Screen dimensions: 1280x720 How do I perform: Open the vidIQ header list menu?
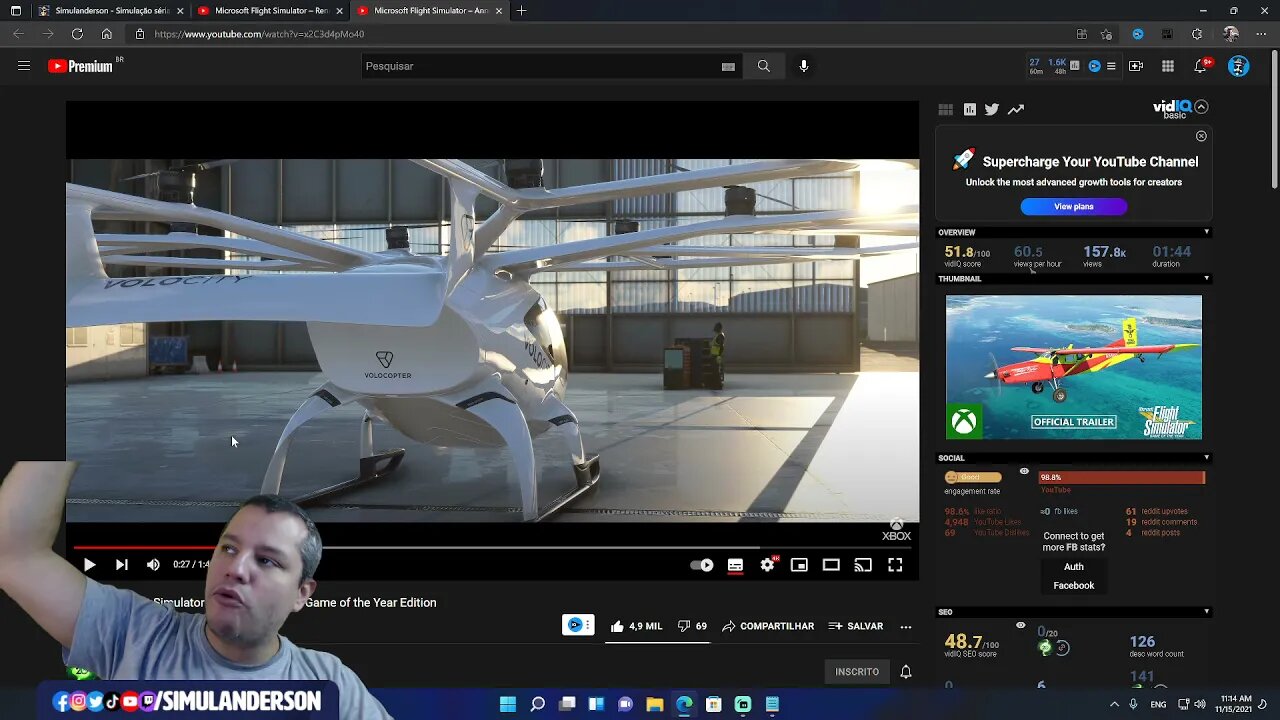tap(1111, 66)
